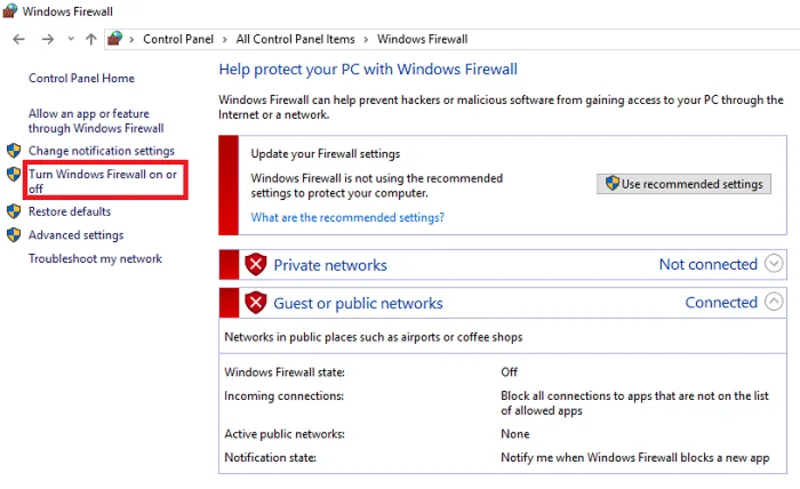Select Windows Firewall breadcrumb

coord(422,39)
